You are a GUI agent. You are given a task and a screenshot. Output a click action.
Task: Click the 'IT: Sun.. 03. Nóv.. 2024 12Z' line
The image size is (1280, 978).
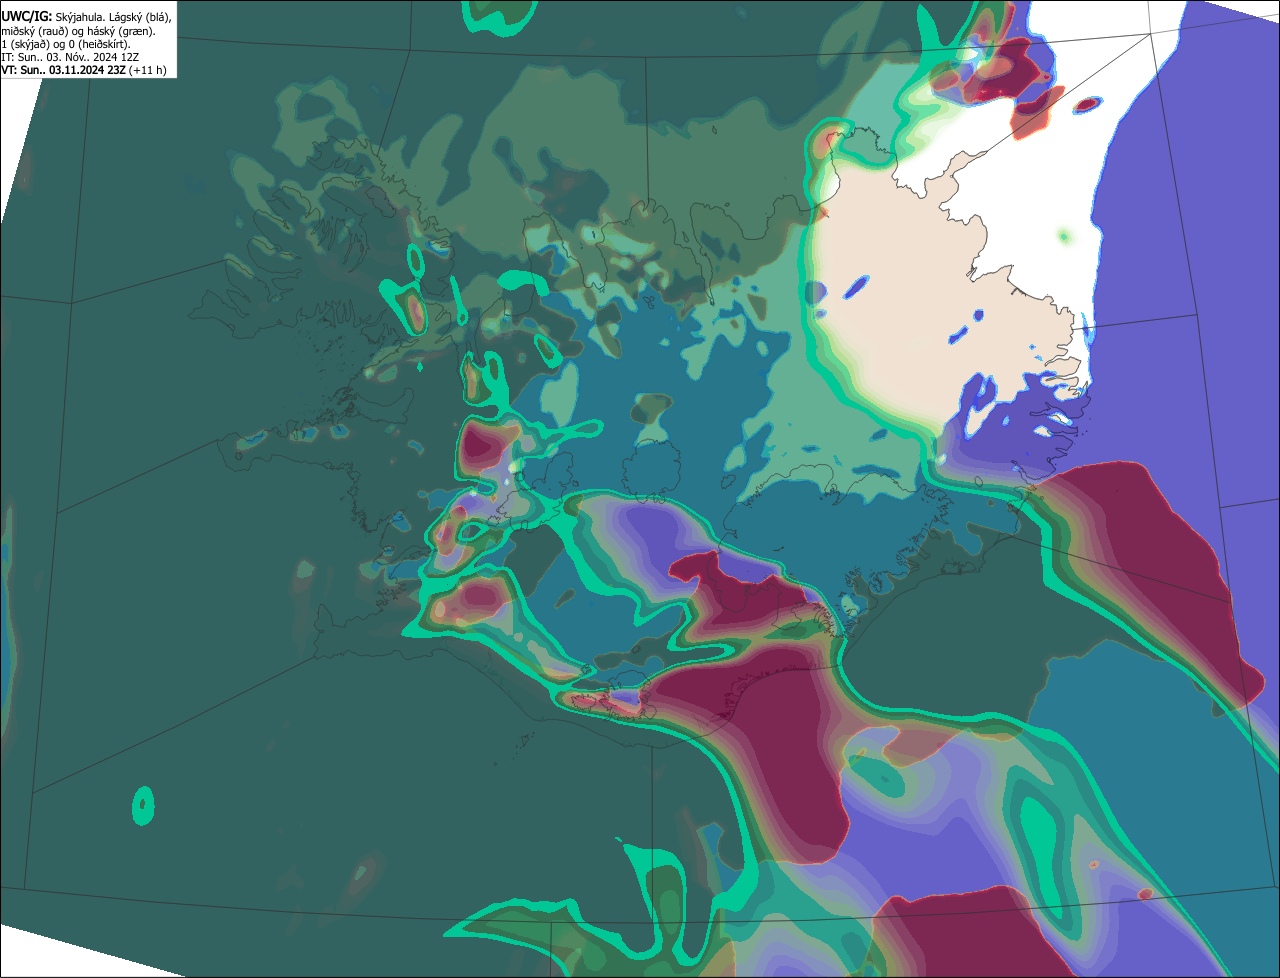coord(70,57)
